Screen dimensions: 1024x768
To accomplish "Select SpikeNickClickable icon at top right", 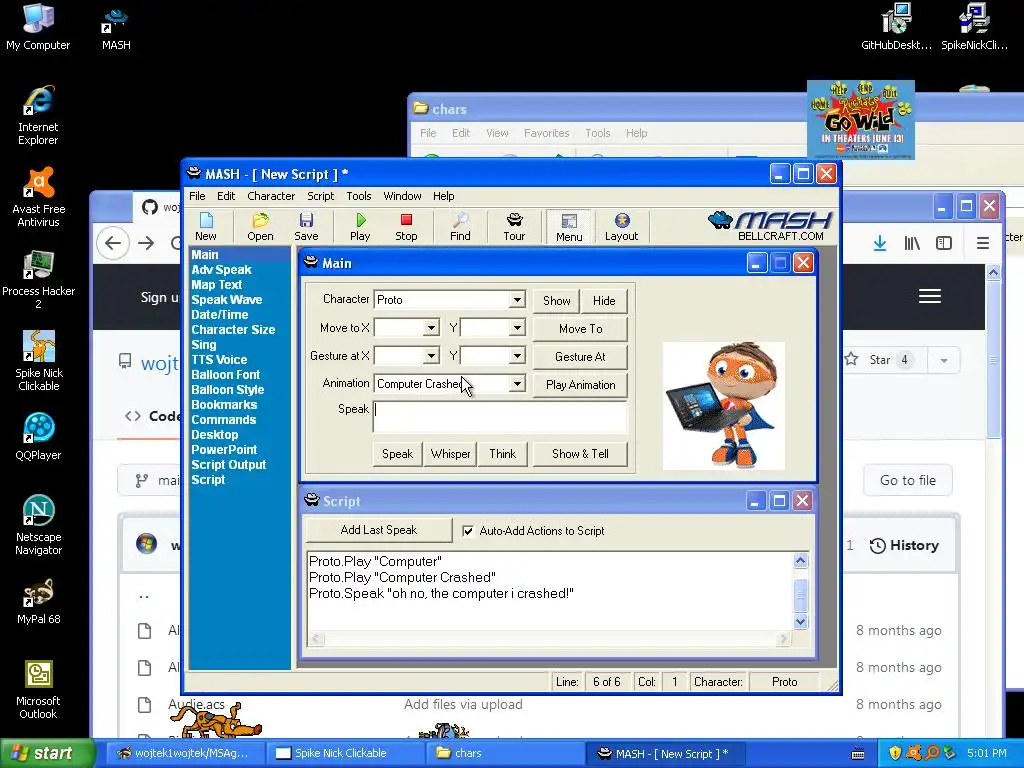I will coord(974,27).
